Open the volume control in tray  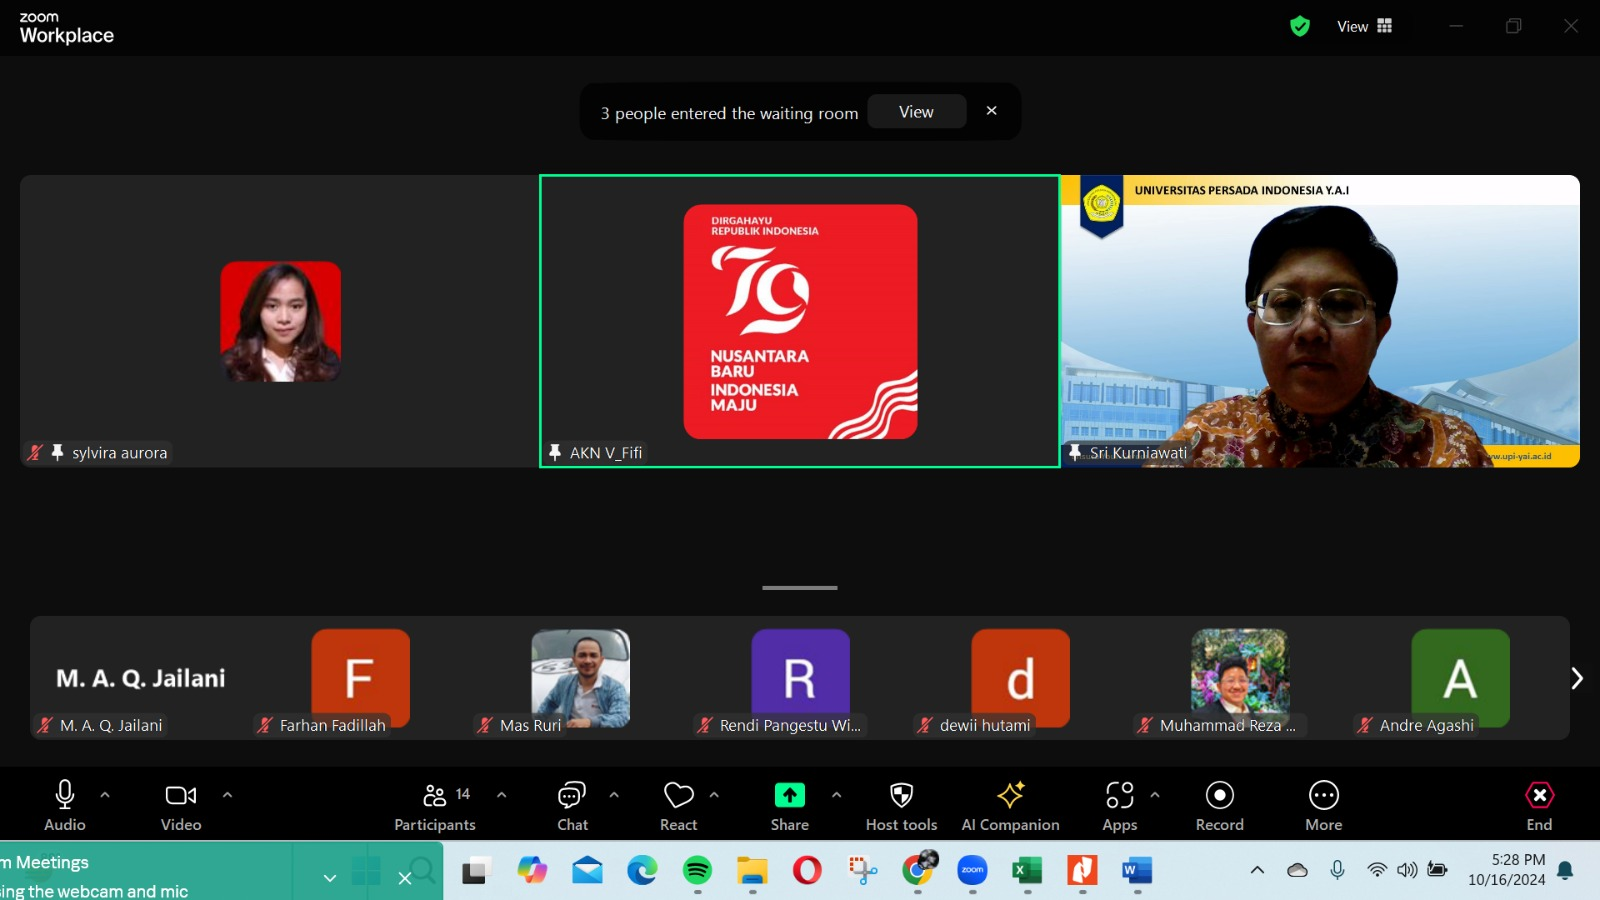tap(1407, 870)
